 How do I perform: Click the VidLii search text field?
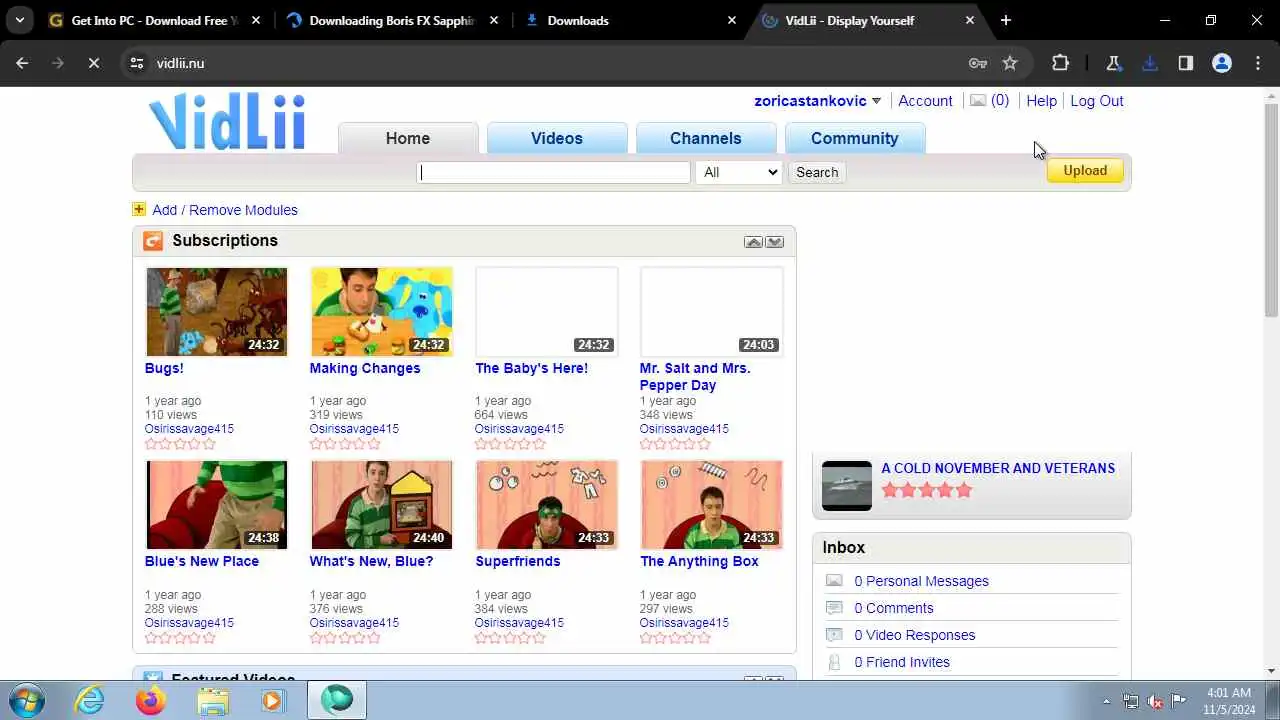[x=554, y=172]
